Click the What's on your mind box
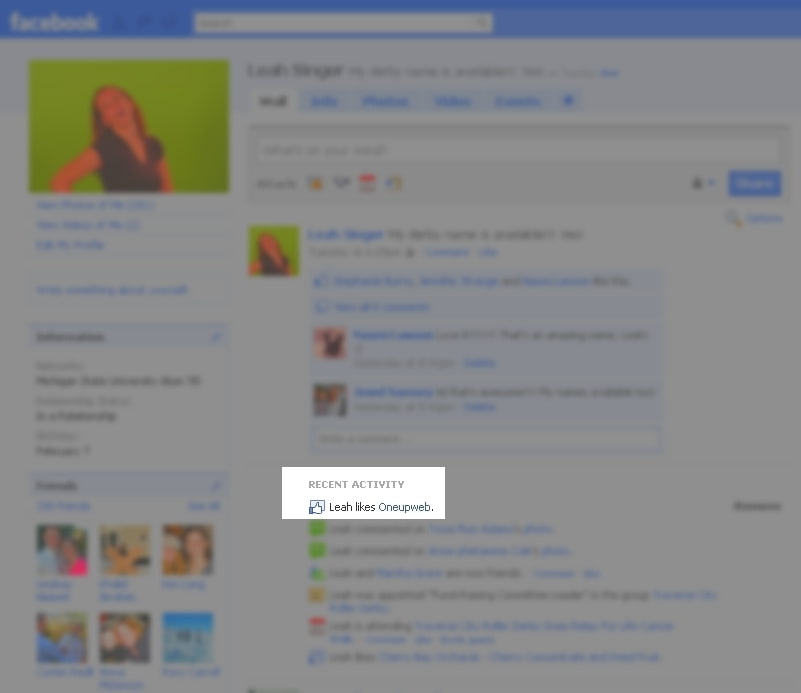Viewport: 801px width, 693px height. point(518,150)
